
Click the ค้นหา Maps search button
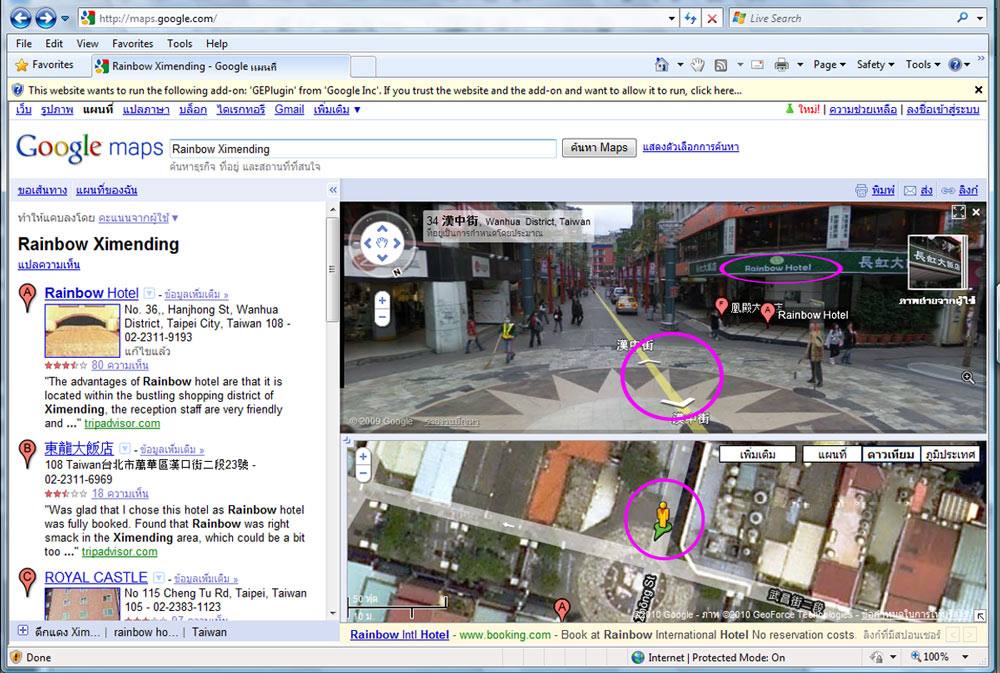pos(599,148)
